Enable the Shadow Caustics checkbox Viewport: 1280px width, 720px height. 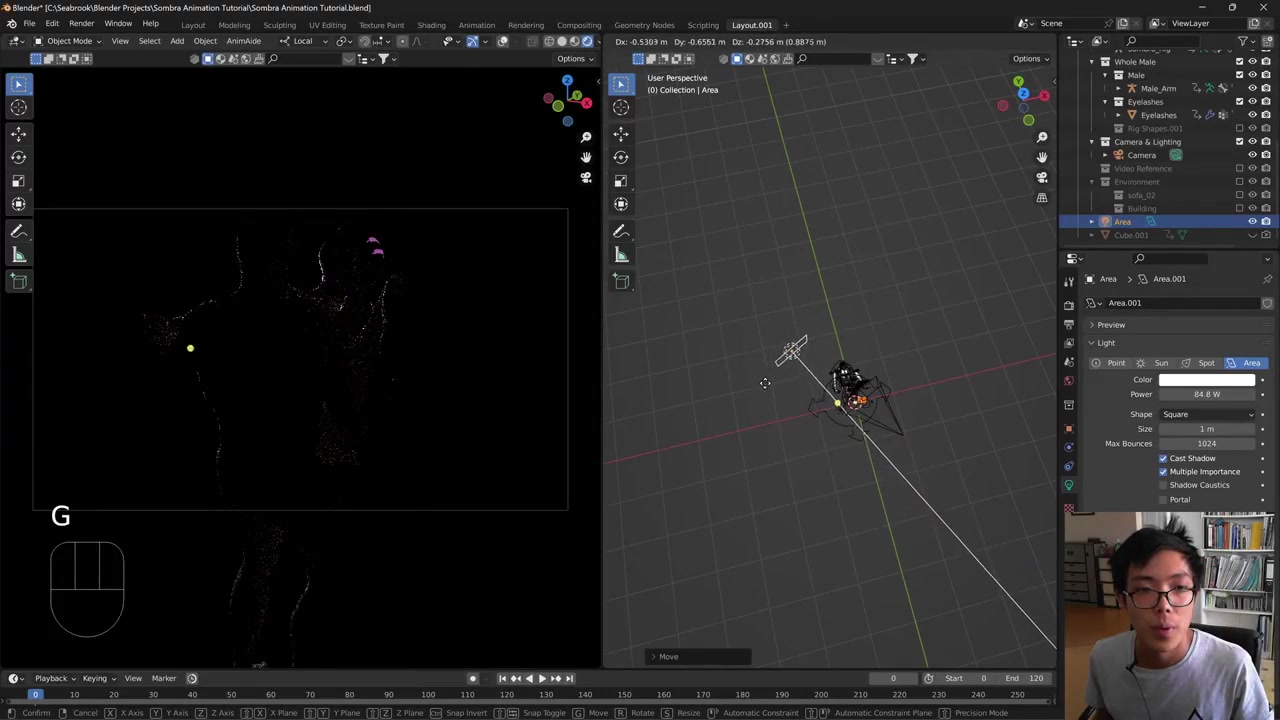tap(1163, 485)
